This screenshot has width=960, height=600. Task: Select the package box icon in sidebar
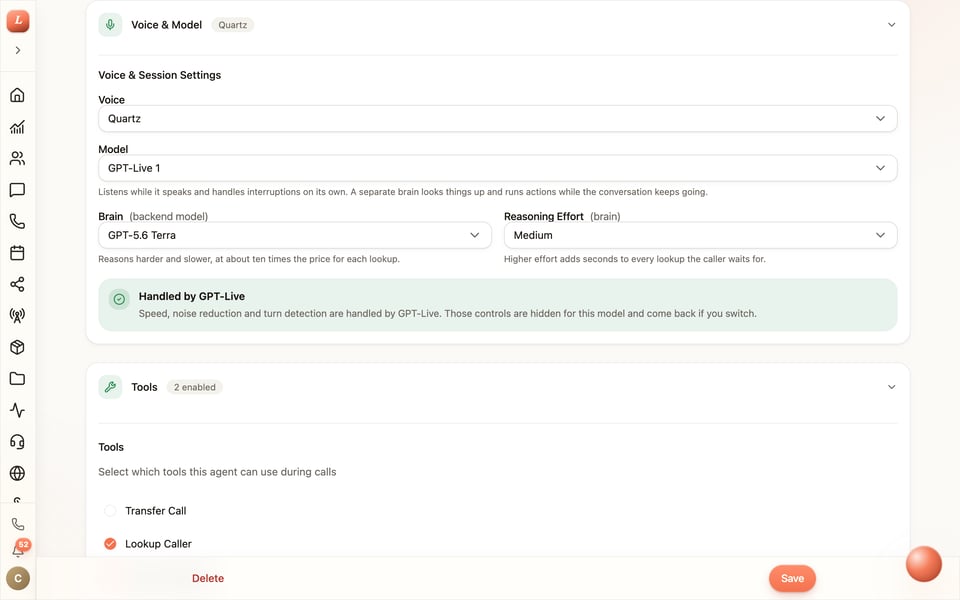17,347
